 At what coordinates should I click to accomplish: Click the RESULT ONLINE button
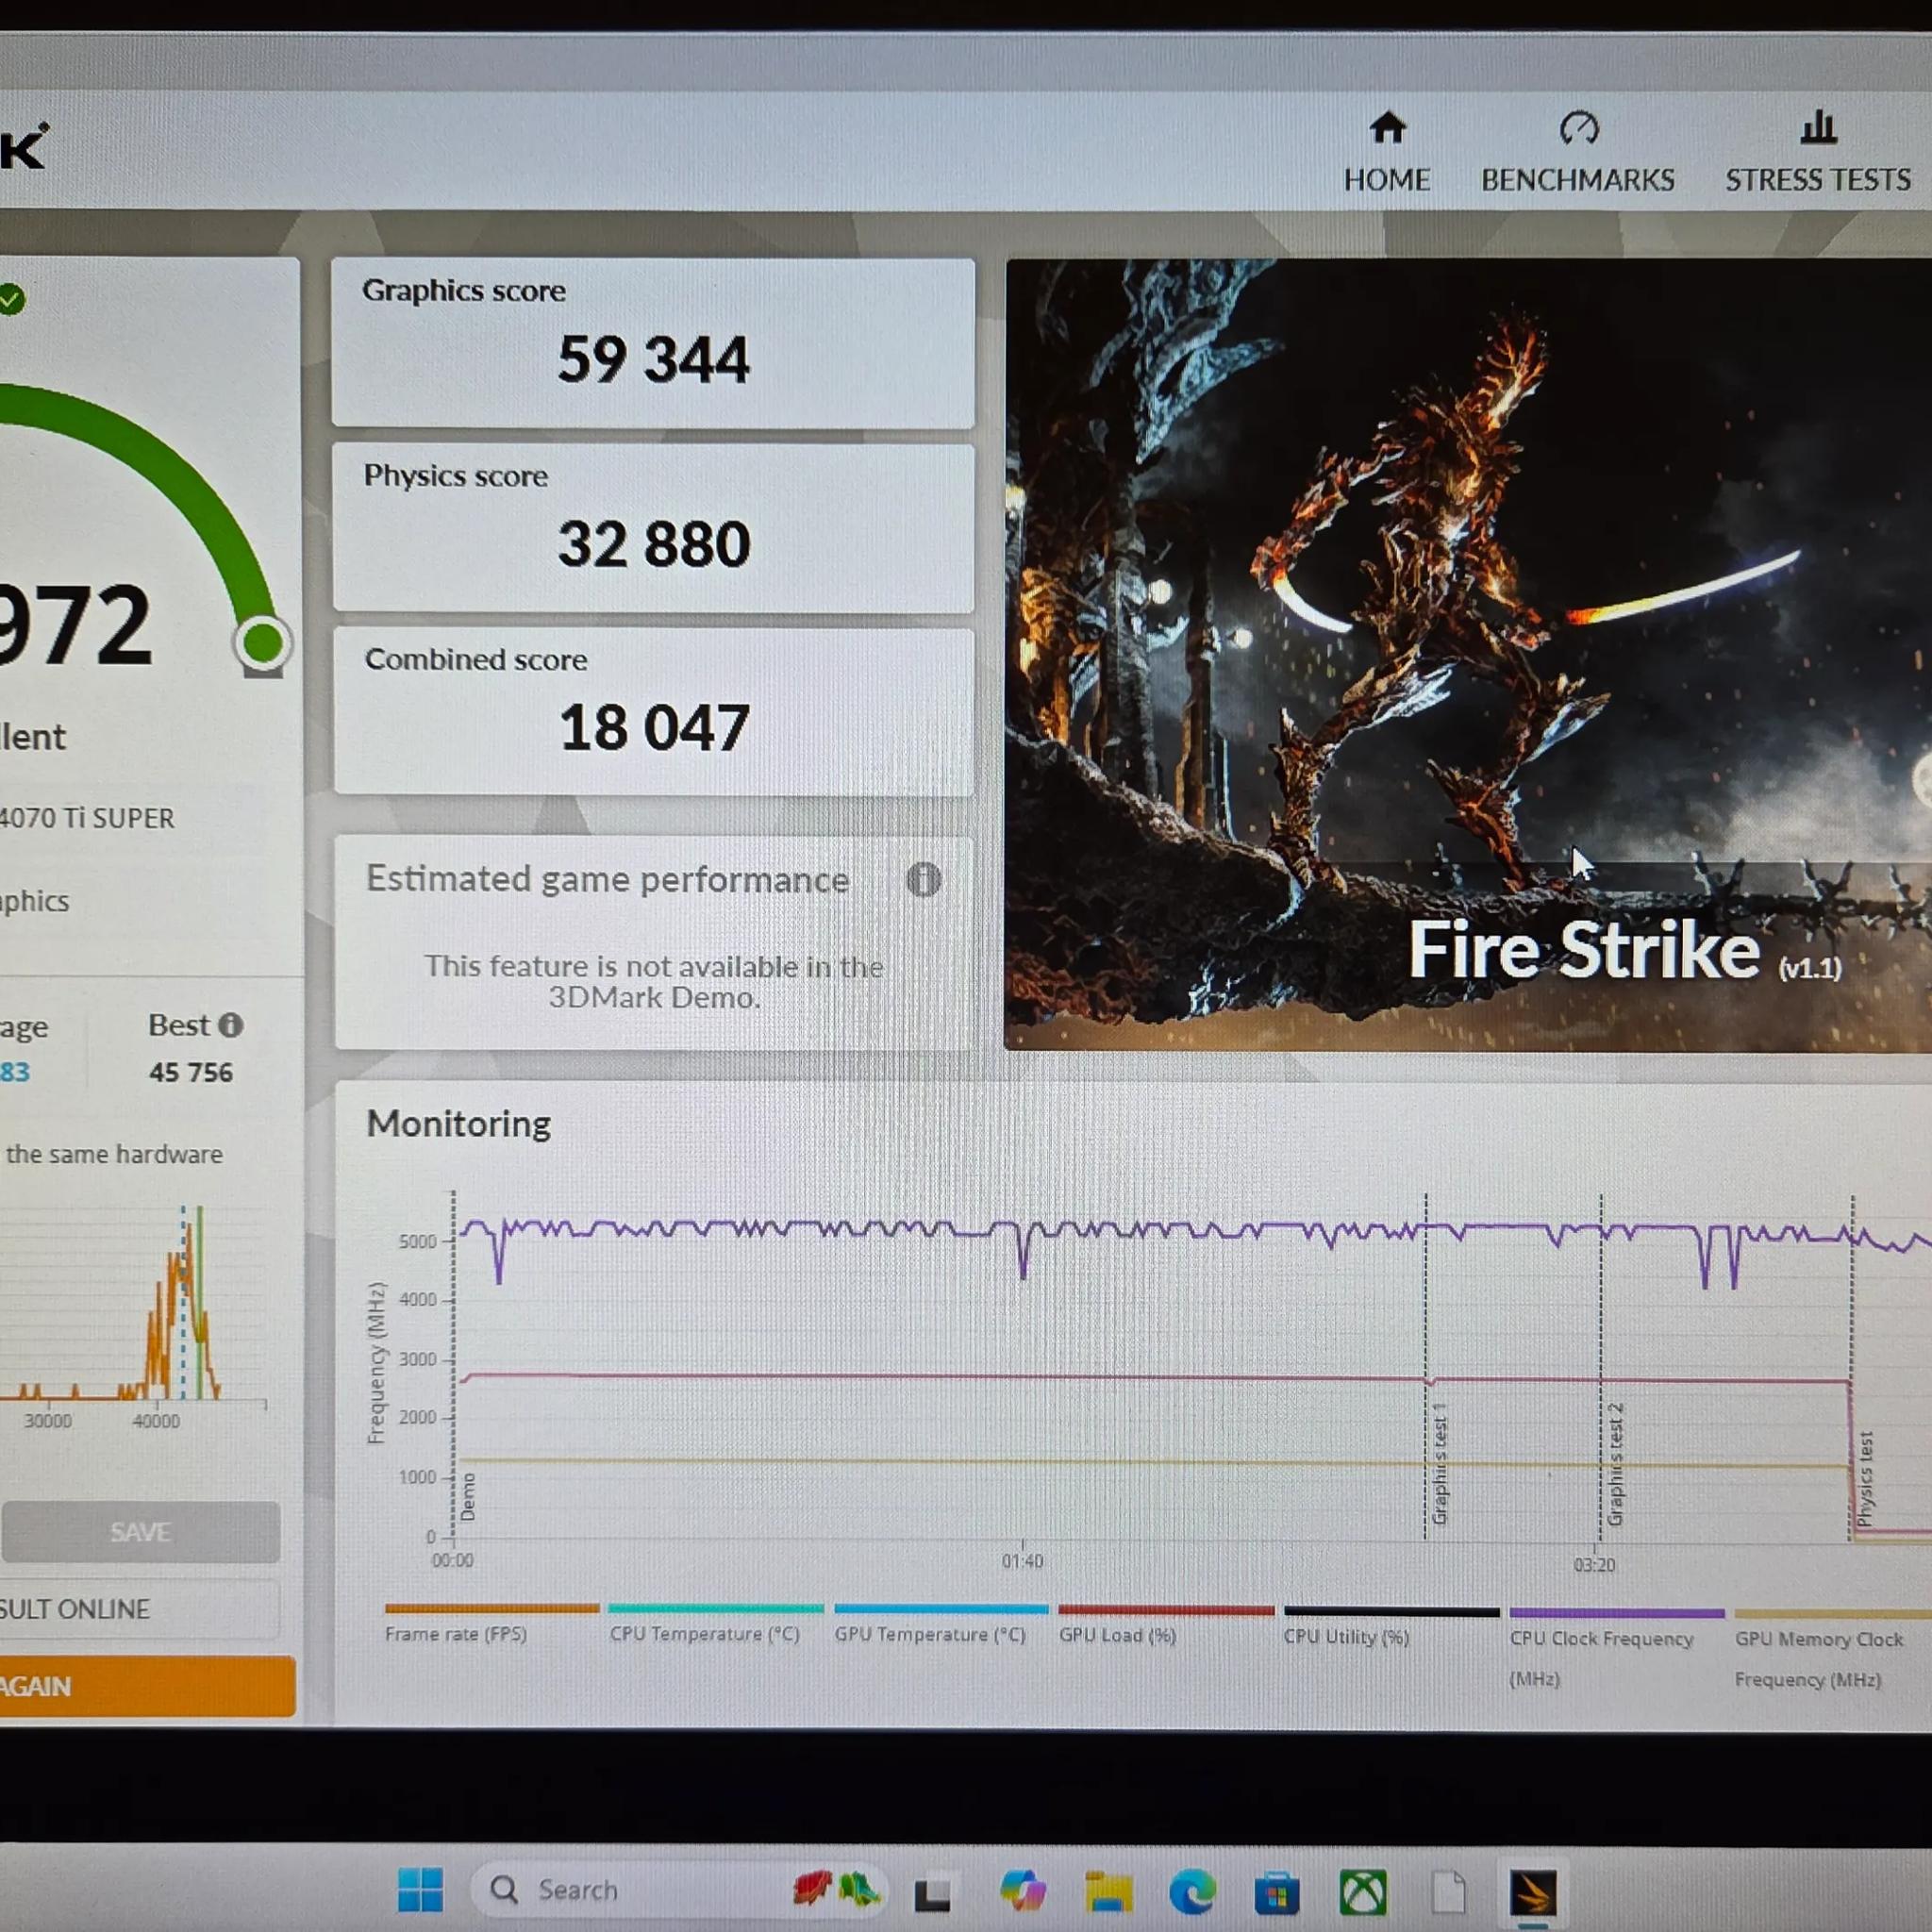click(138, 1609)
